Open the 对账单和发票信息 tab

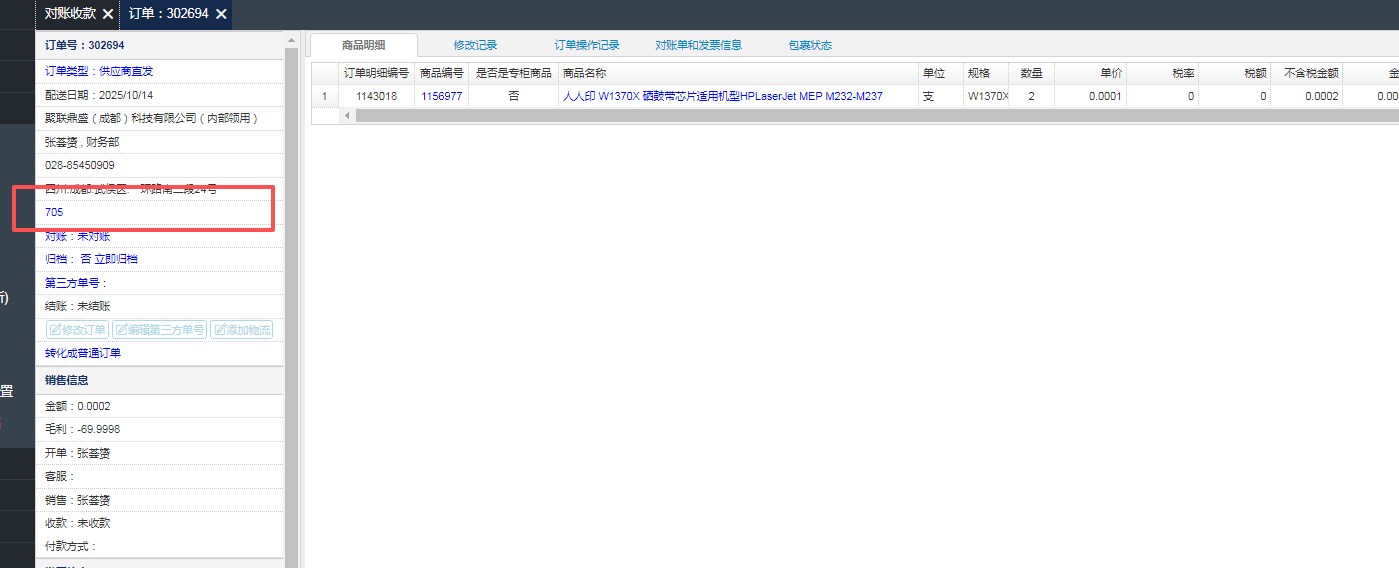(698, 45)
